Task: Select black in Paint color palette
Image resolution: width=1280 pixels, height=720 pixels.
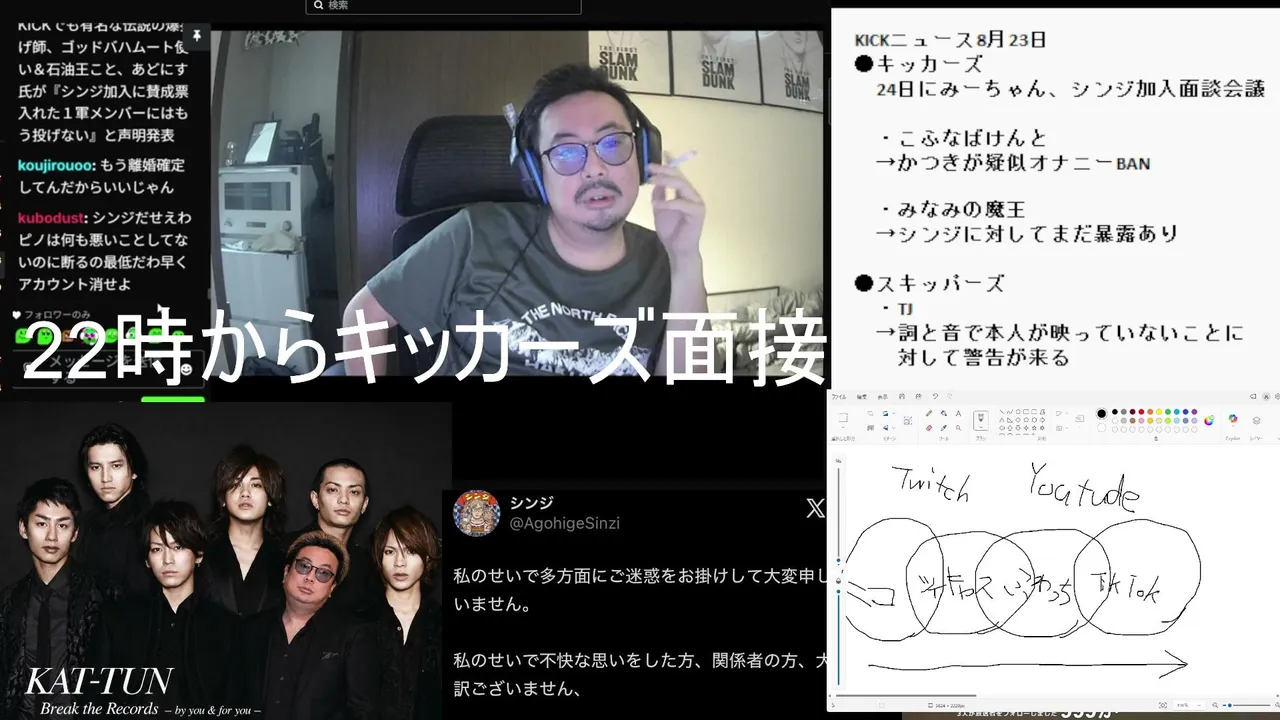Action: [1116, 411]
